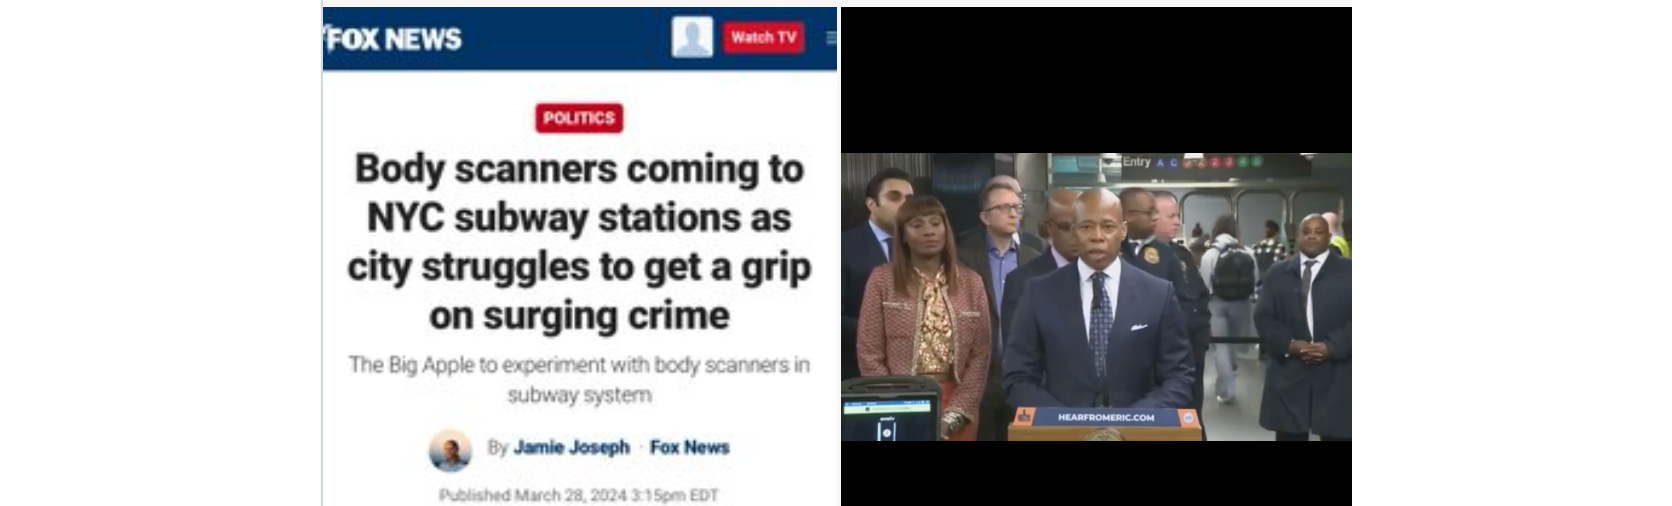This screenshot has width=1672, height=506.
Task: Click the HEARFROMERIC.COM podium sign
Action: point(1105,417)
